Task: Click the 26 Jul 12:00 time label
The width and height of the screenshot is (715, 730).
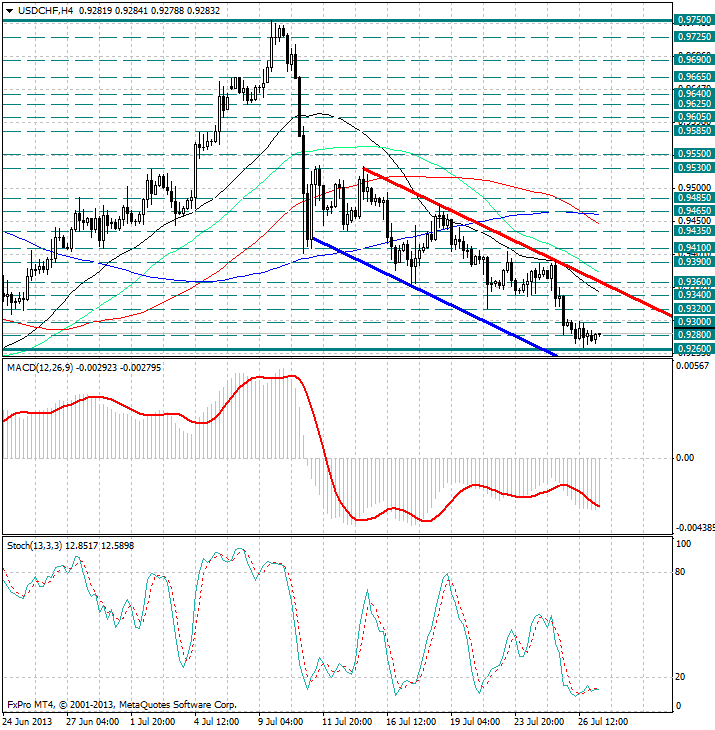Action: tap(603, 722)
